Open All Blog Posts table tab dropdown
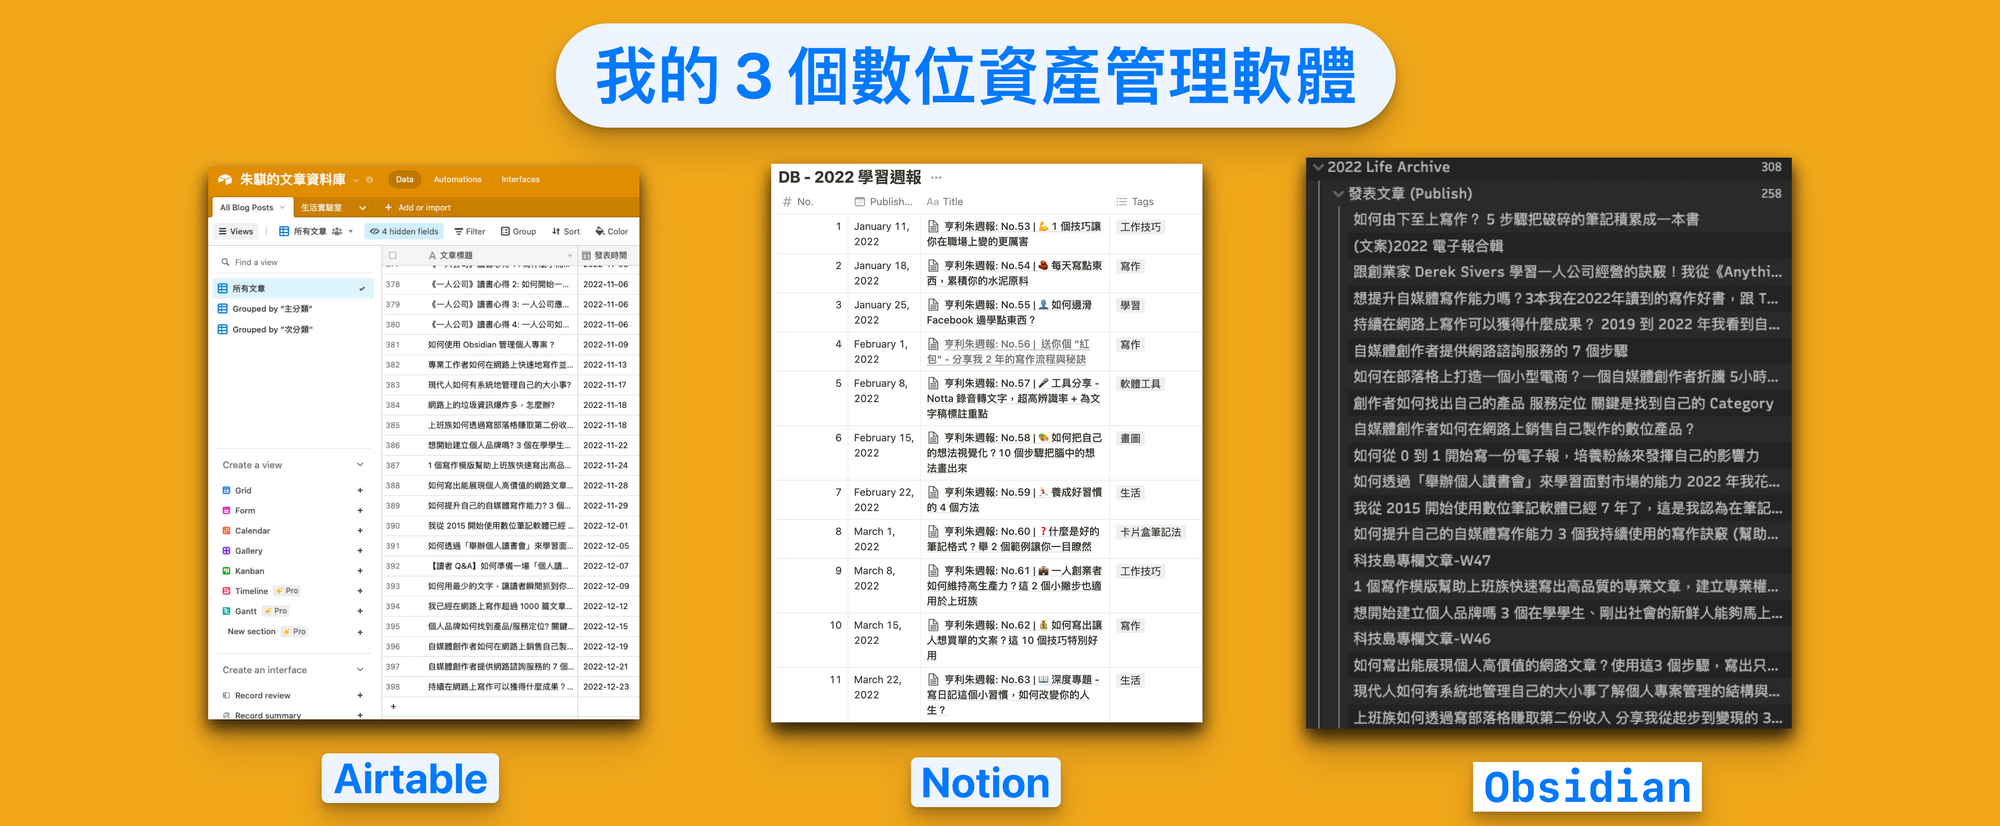 point(282,208)
